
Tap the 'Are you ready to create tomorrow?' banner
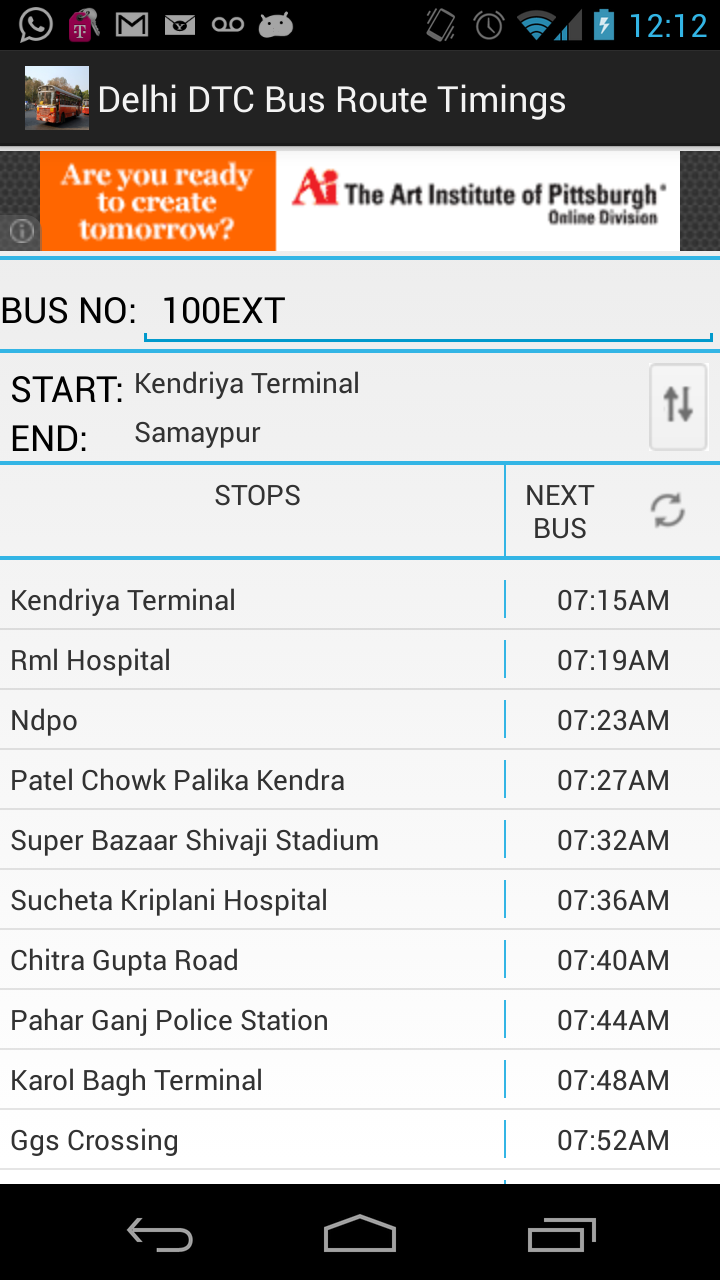(157, 200)
